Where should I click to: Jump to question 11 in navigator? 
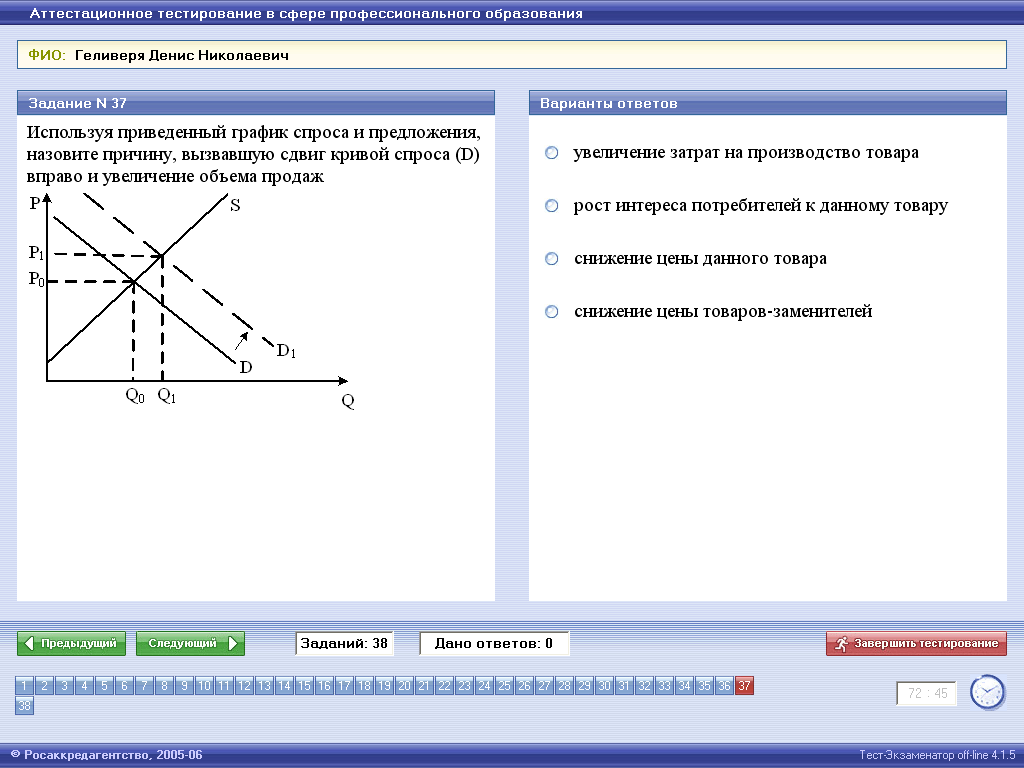pyautogui.click(x=224, y=686)
